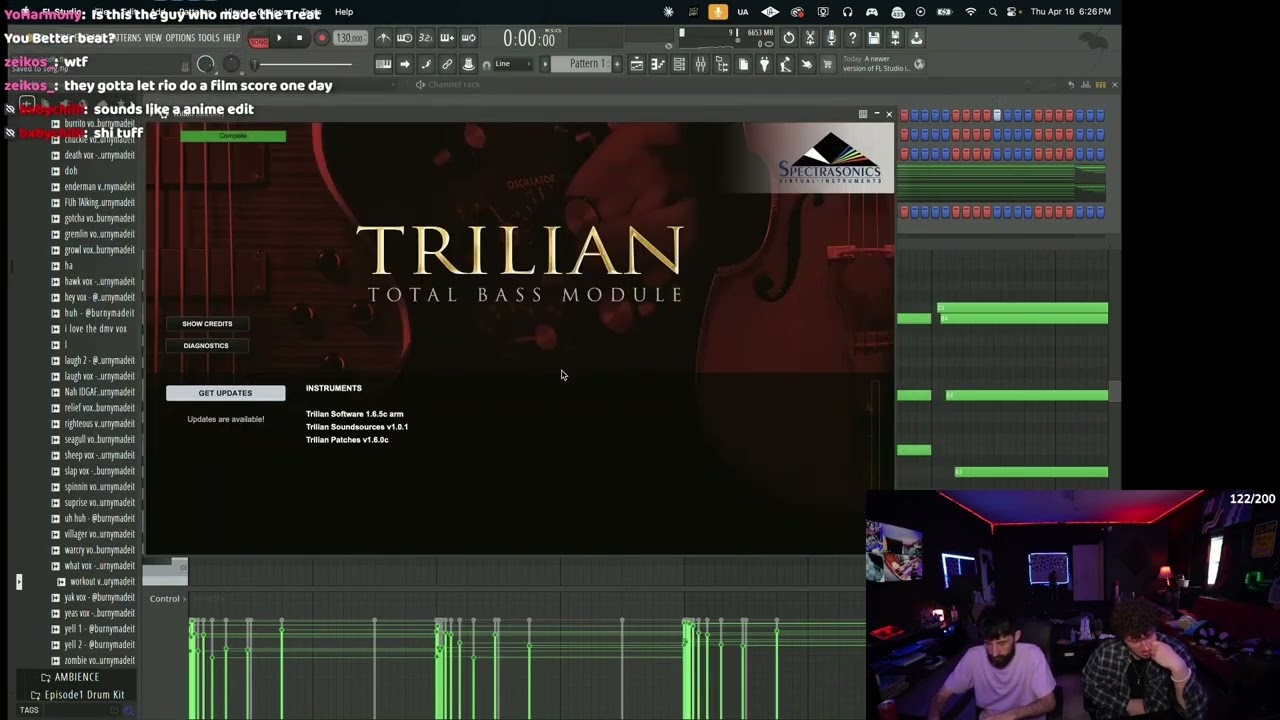Toggle multilink to controllers
This screenshot has width=1280, height=720.
468,64
